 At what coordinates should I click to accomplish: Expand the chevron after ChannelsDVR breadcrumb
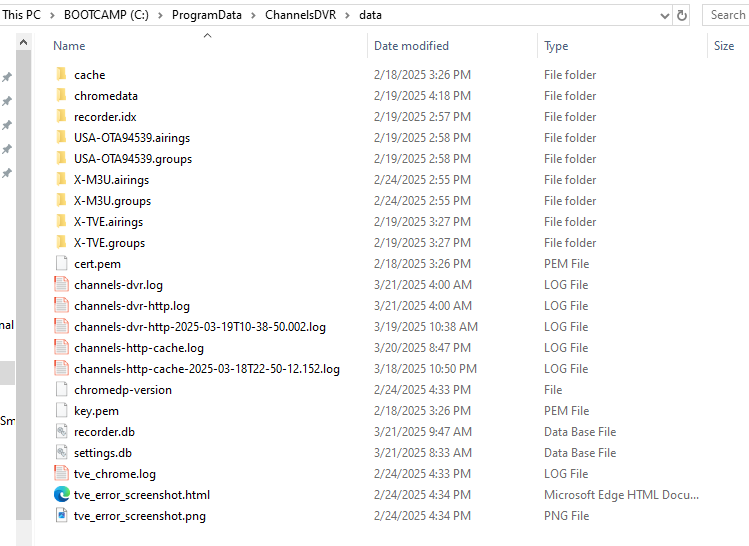(x=348, y=15)
